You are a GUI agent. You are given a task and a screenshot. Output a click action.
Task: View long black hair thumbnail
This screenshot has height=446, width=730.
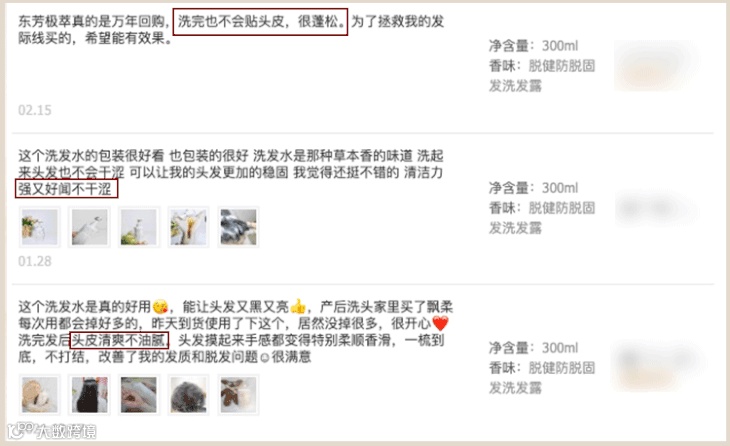pos(89,394)
